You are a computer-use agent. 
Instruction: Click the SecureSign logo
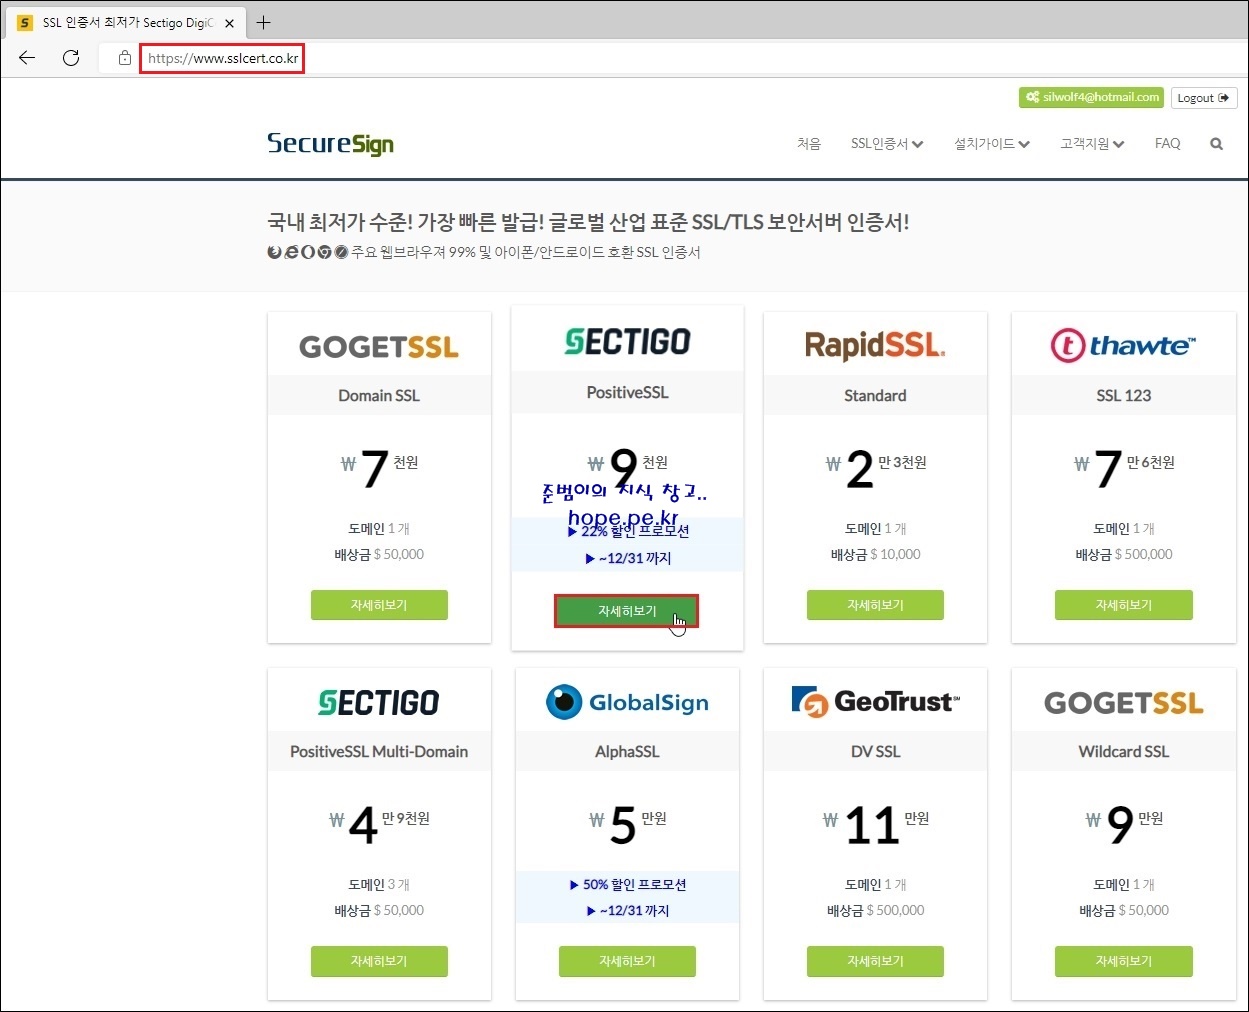click(x=330, y=144)
